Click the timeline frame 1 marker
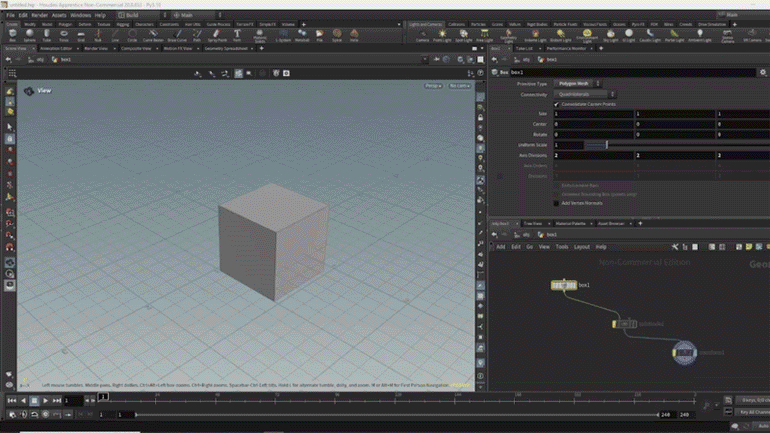The width and height of the screenshot is (770, 433). [103, 396]
